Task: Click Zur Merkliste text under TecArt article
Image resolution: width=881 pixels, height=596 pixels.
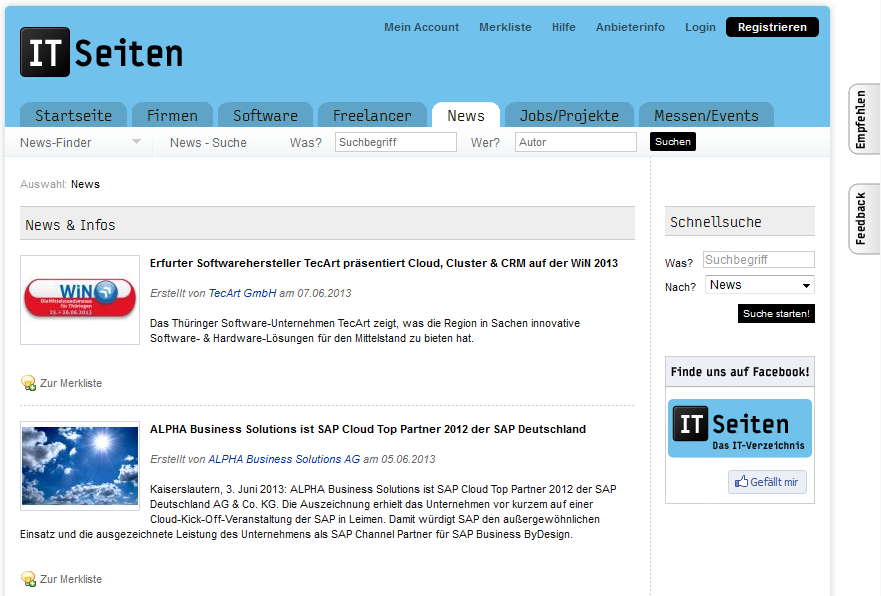Action: tap(71, 383)
